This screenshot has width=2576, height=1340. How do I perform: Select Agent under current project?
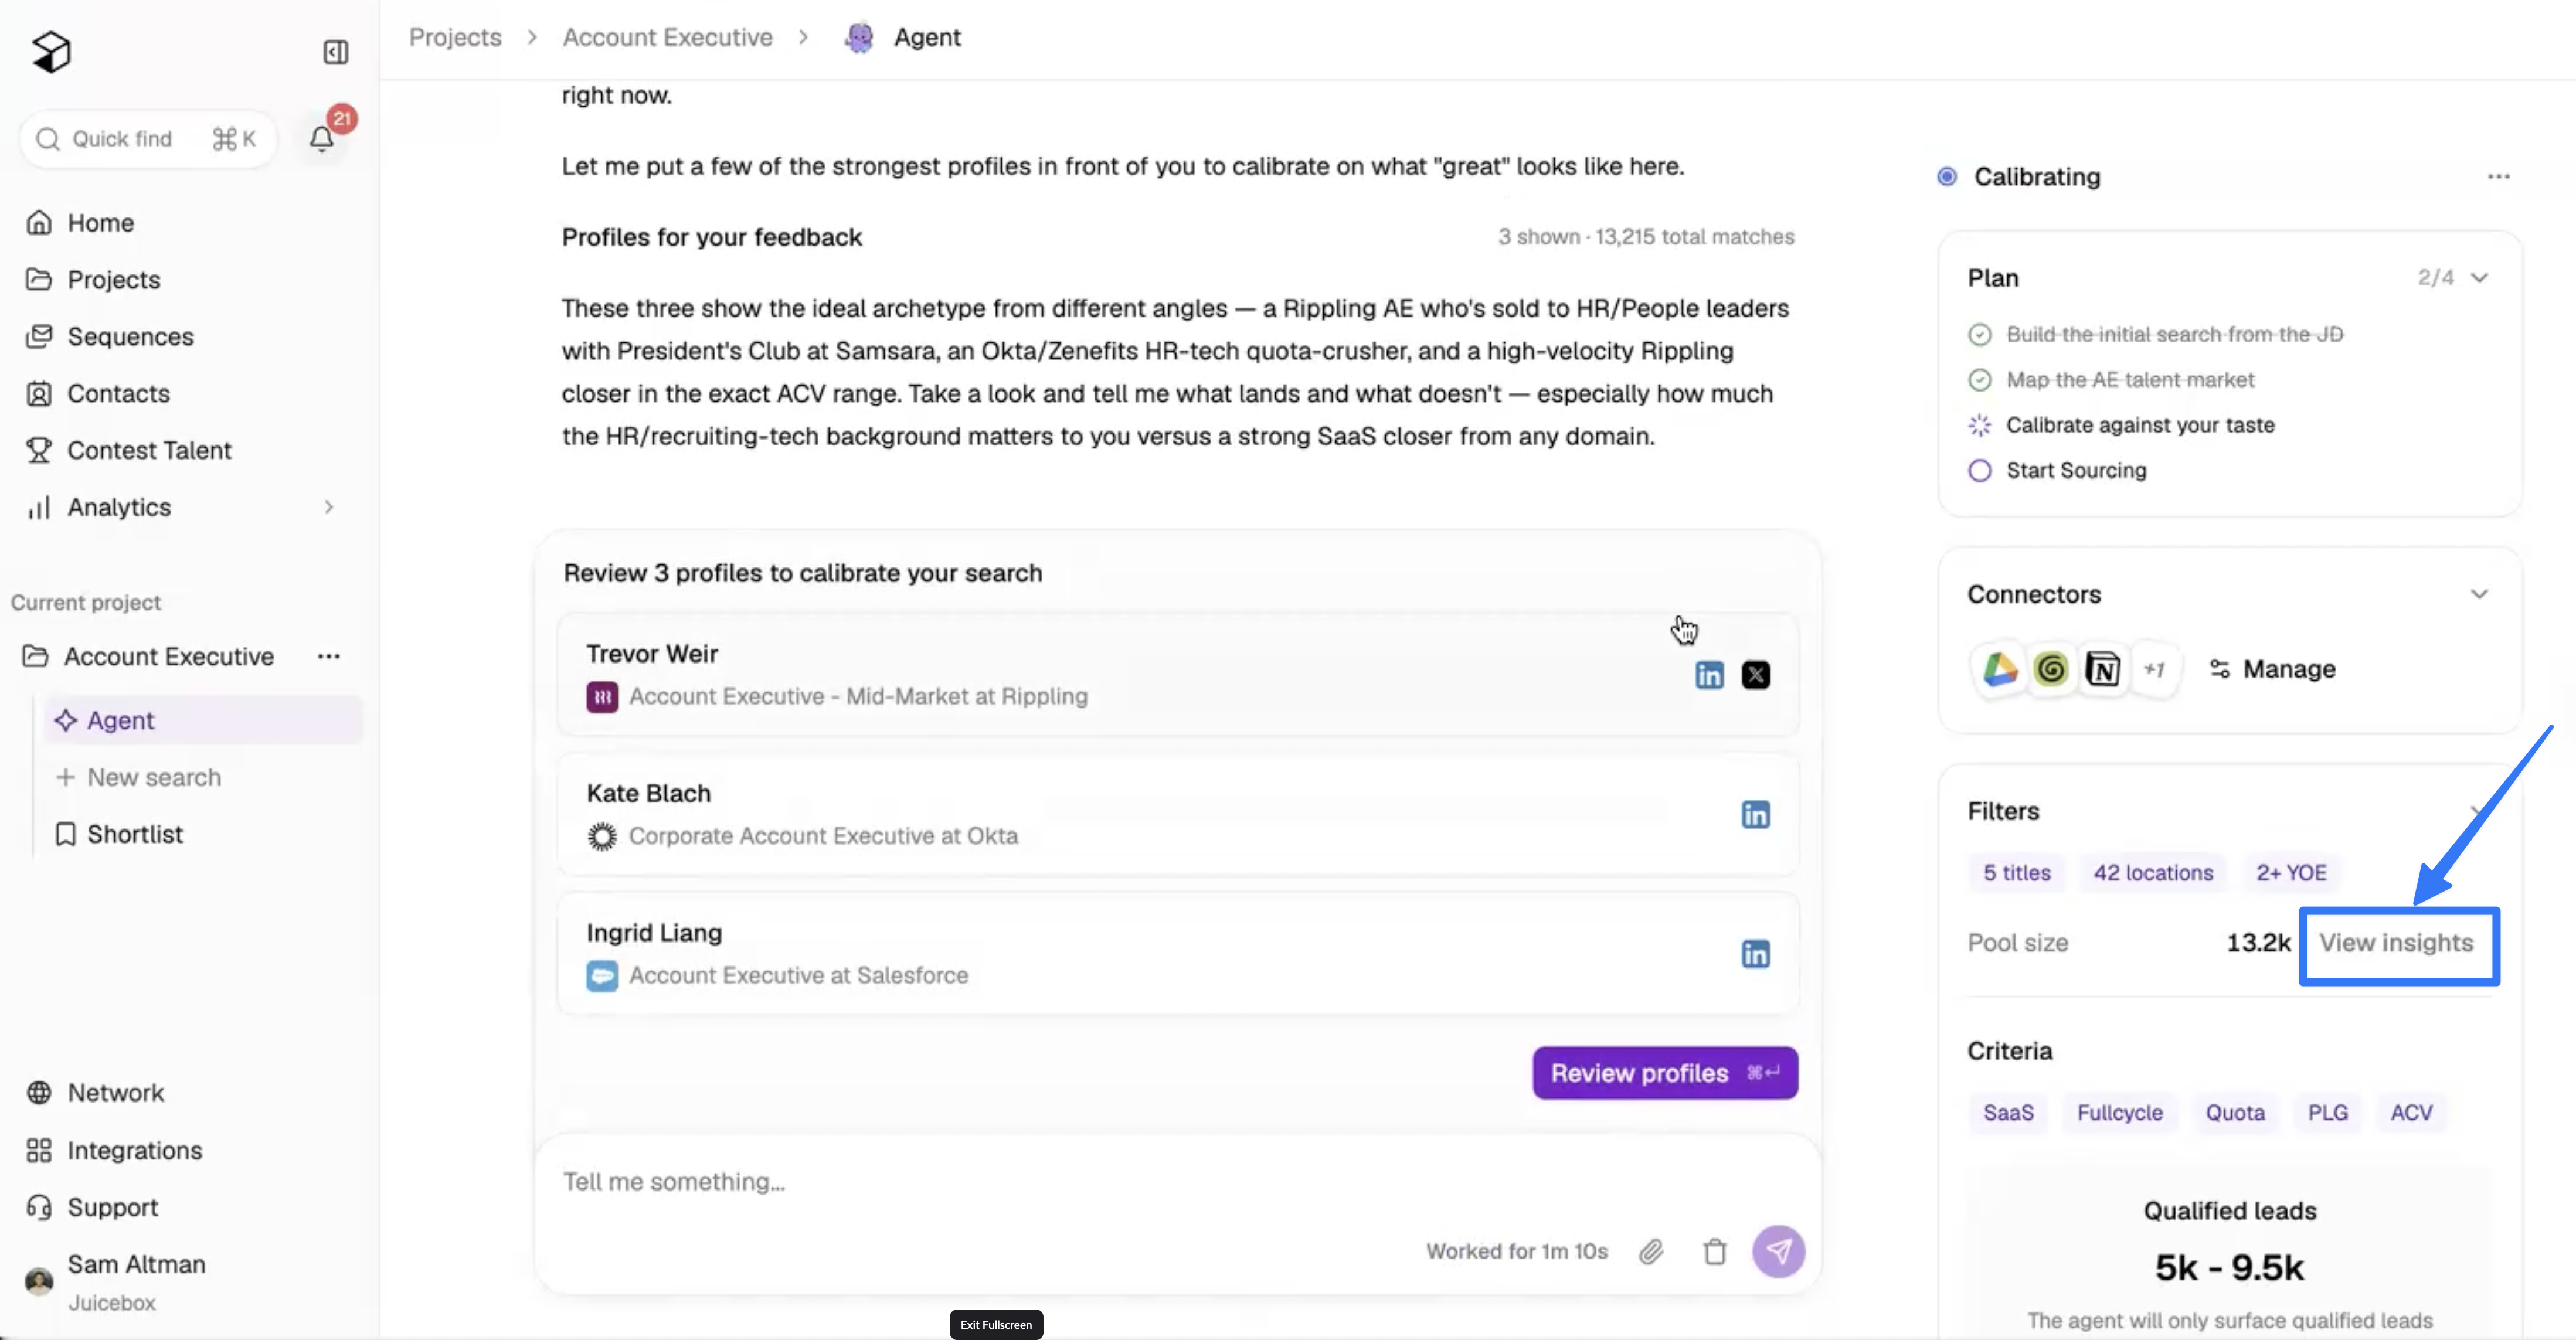click(203, 720)
